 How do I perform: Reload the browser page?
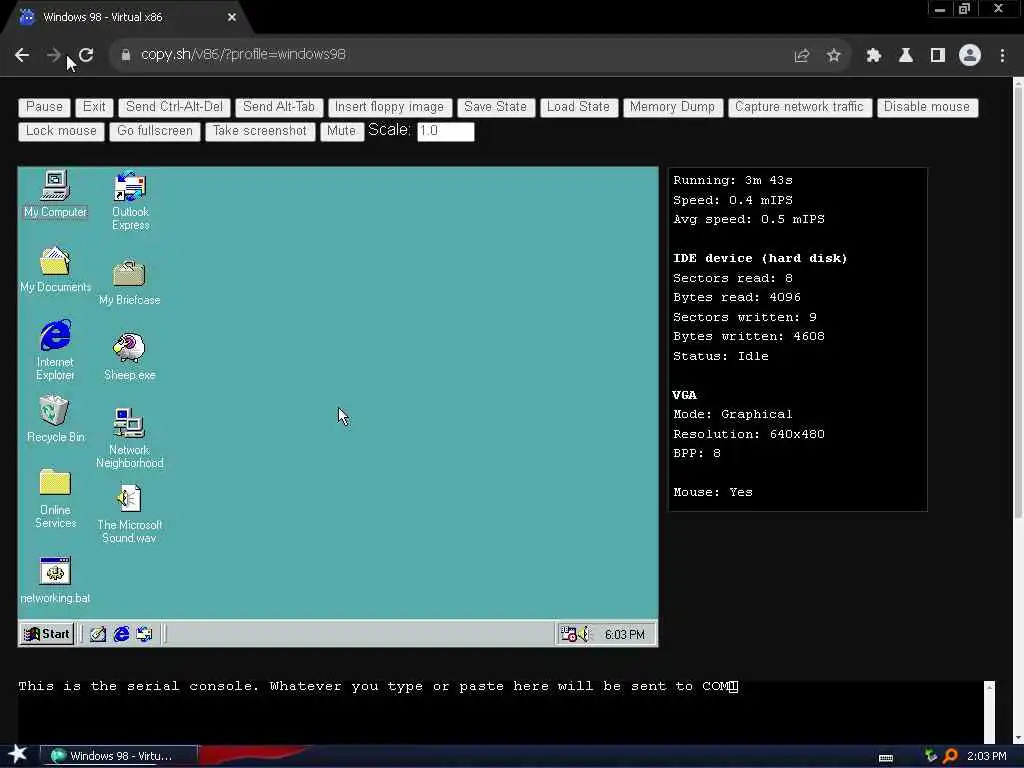click(86, 55)
